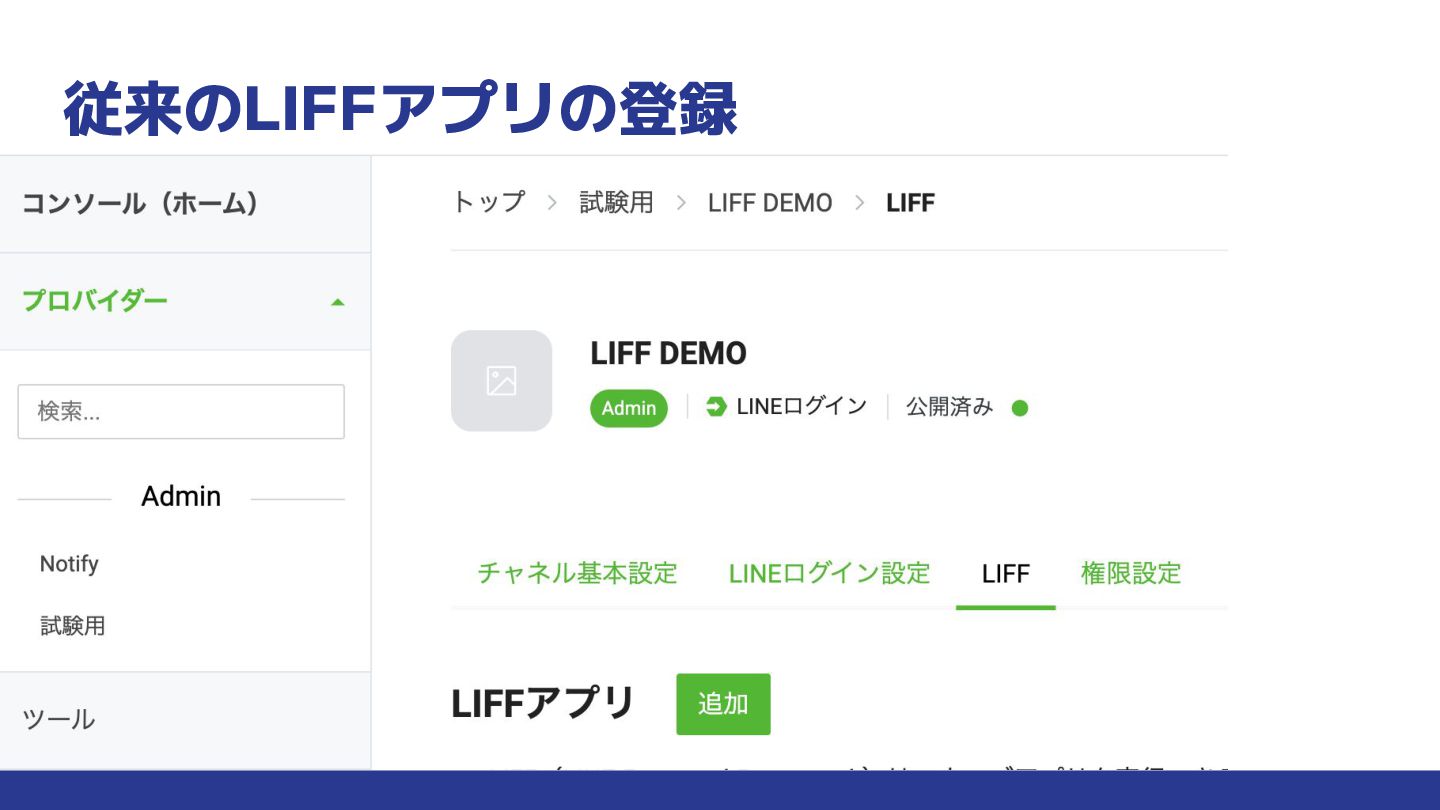Click the green 追加 button
This screenshot has width=1440, height=810.
[723, 704]
